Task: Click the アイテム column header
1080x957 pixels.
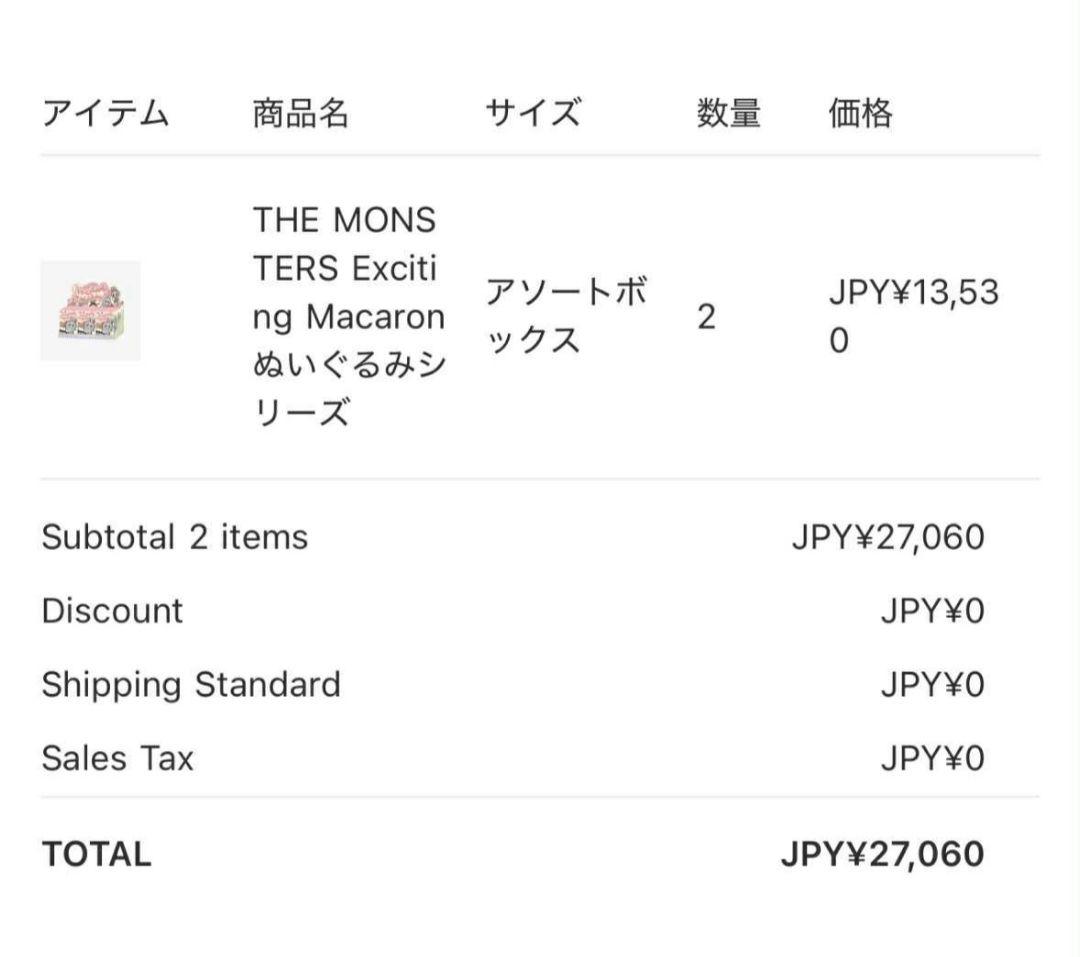Action: tap(105, 114)
